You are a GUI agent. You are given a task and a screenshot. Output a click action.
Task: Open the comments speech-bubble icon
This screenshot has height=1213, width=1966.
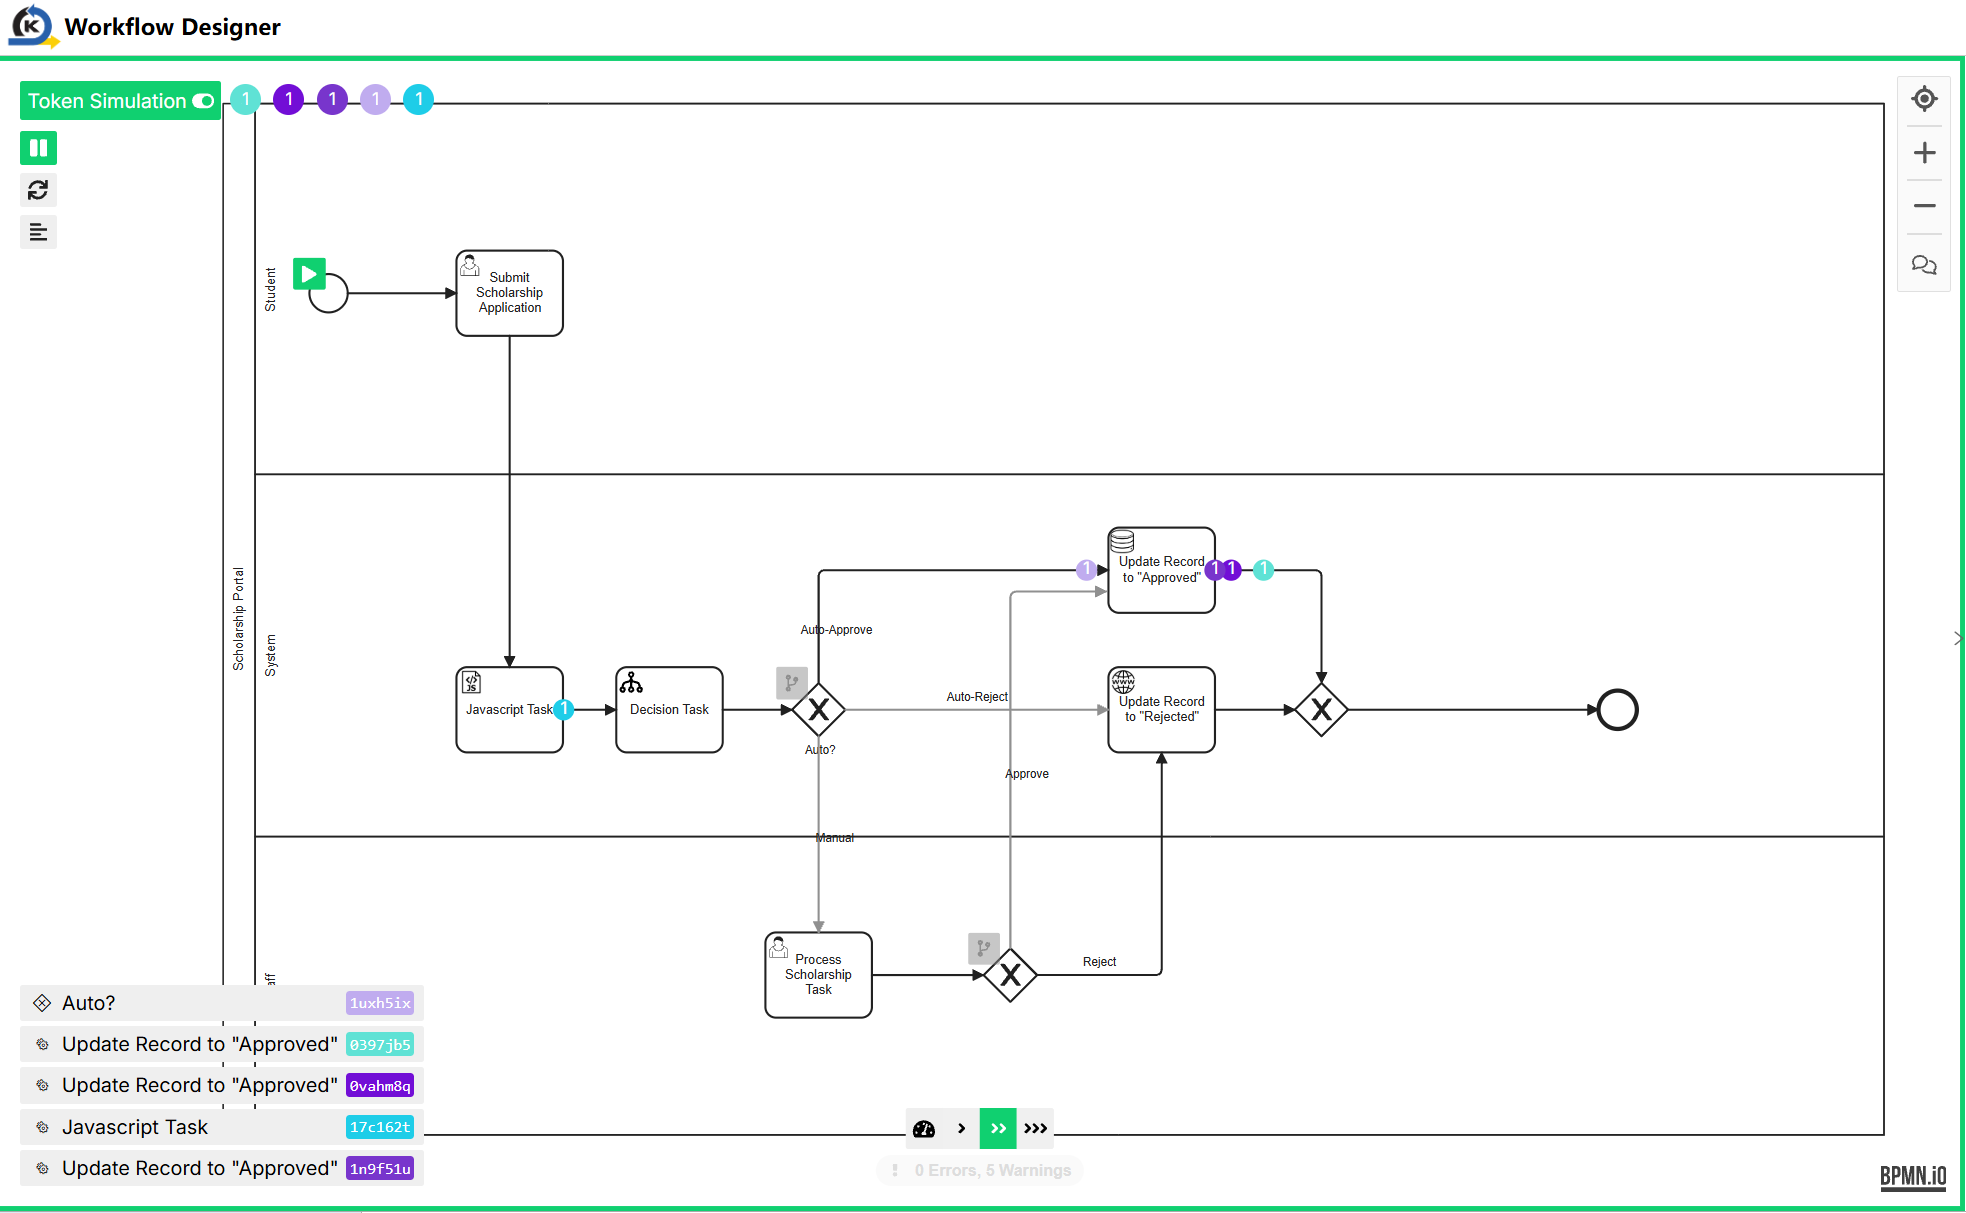tap(1924, 264)
